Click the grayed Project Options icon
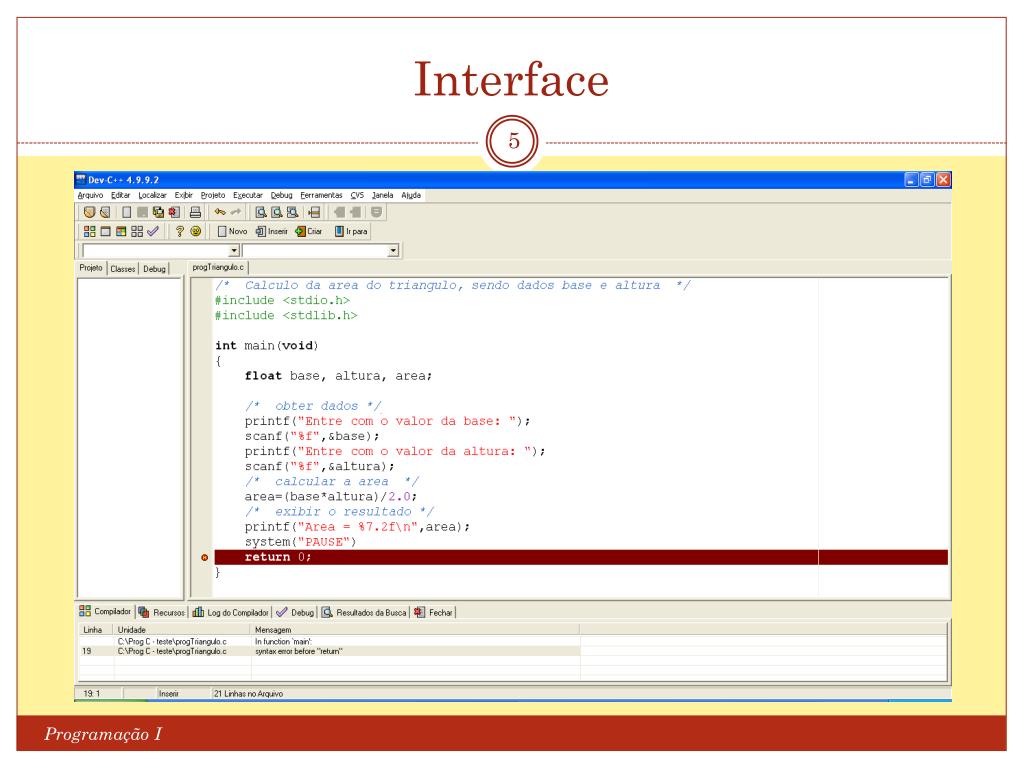This screenshot has width=1024, height=768. click(x=376, y=212)
